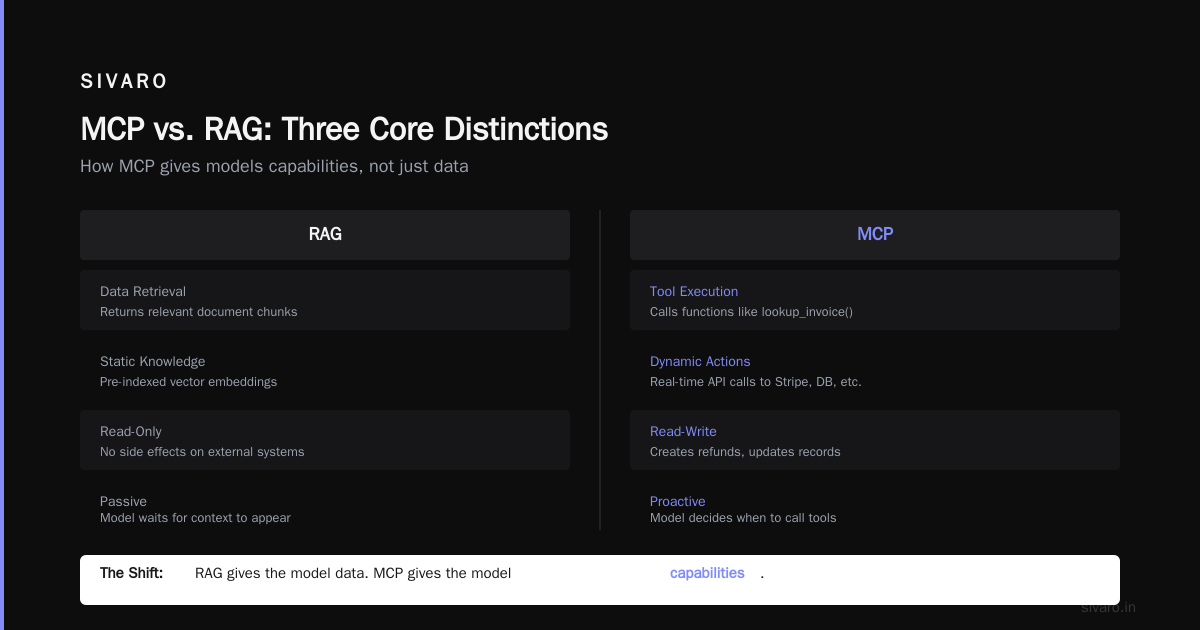Click the highlighted word capabilities
Screen dimensions: 1200x630
[x=707, y=573]
